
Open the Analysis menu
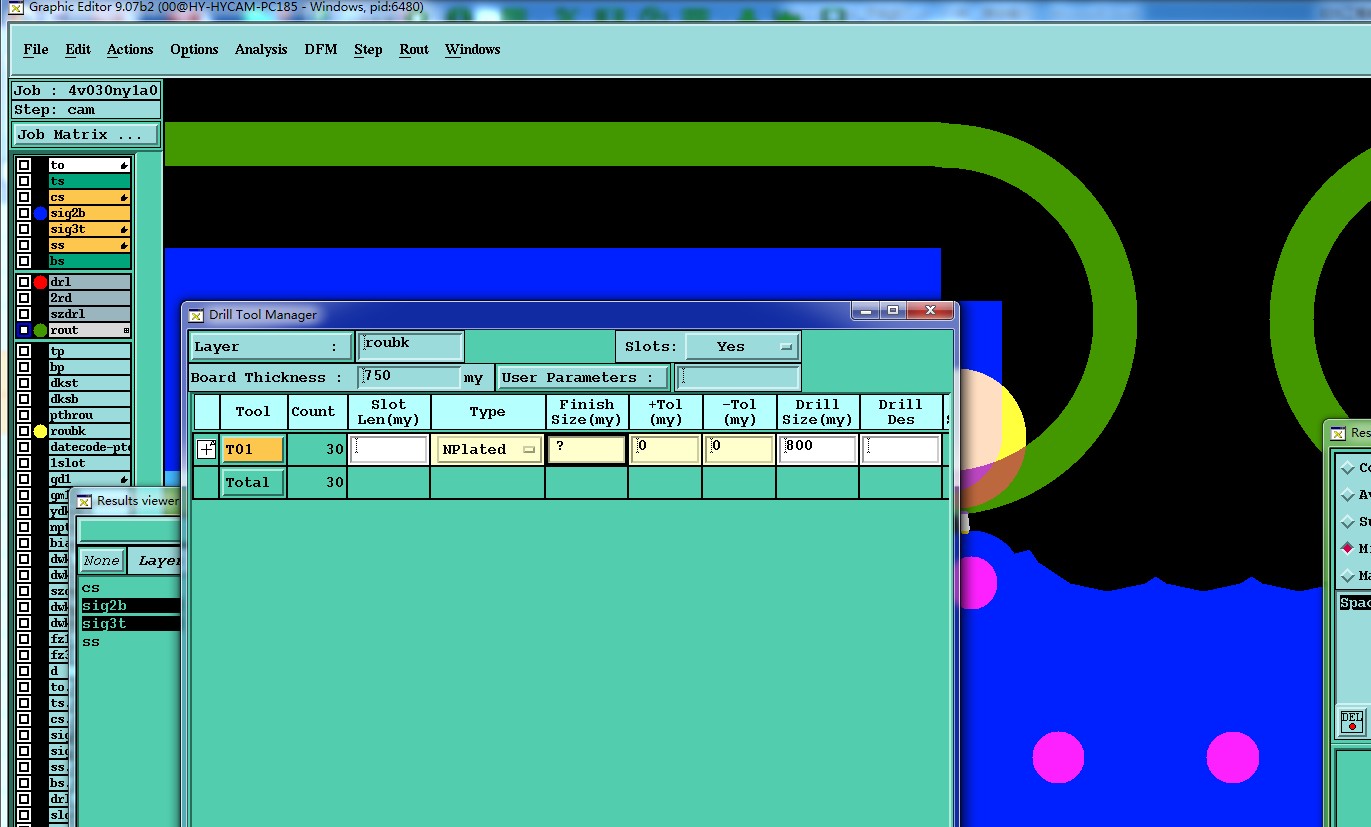coord(261,49)
